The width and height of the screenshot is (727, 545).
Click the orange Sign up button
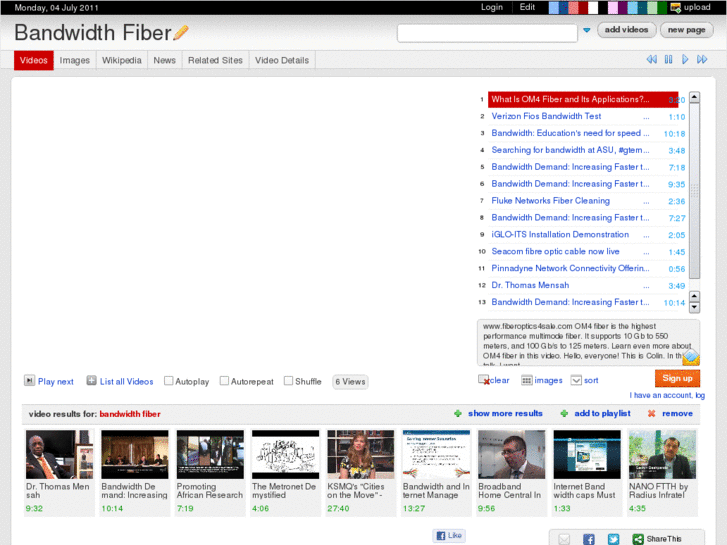coord(677,378)
